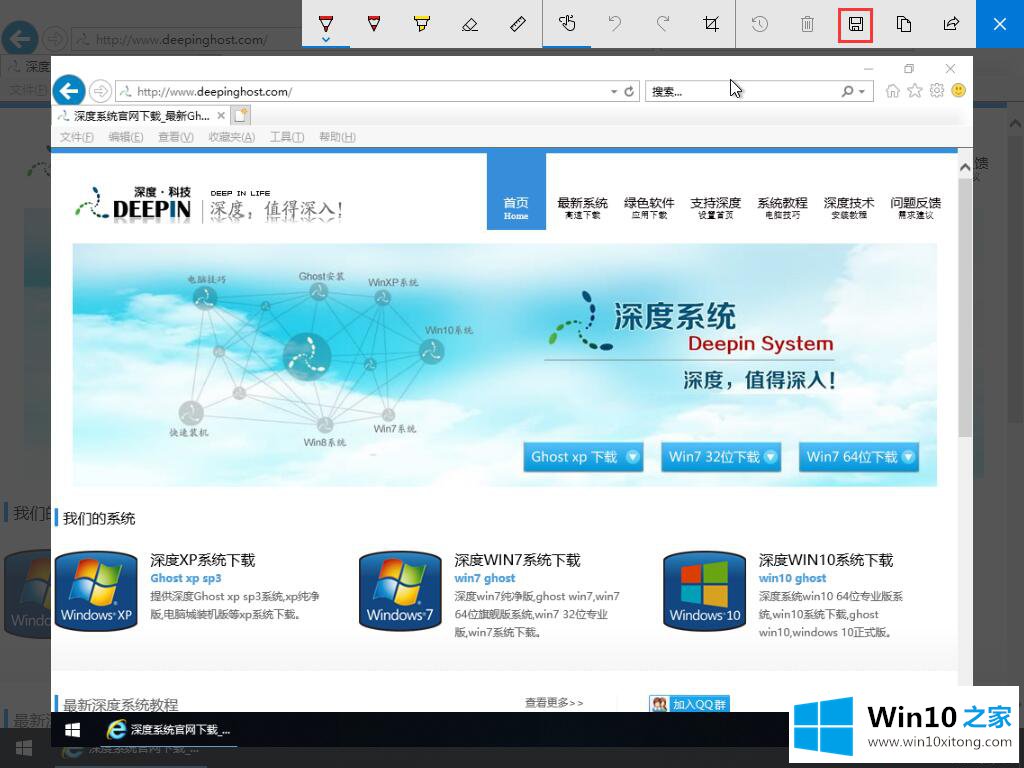Copy the sketch to clipboard
1024x768 pixels.
tap(904, 24)
